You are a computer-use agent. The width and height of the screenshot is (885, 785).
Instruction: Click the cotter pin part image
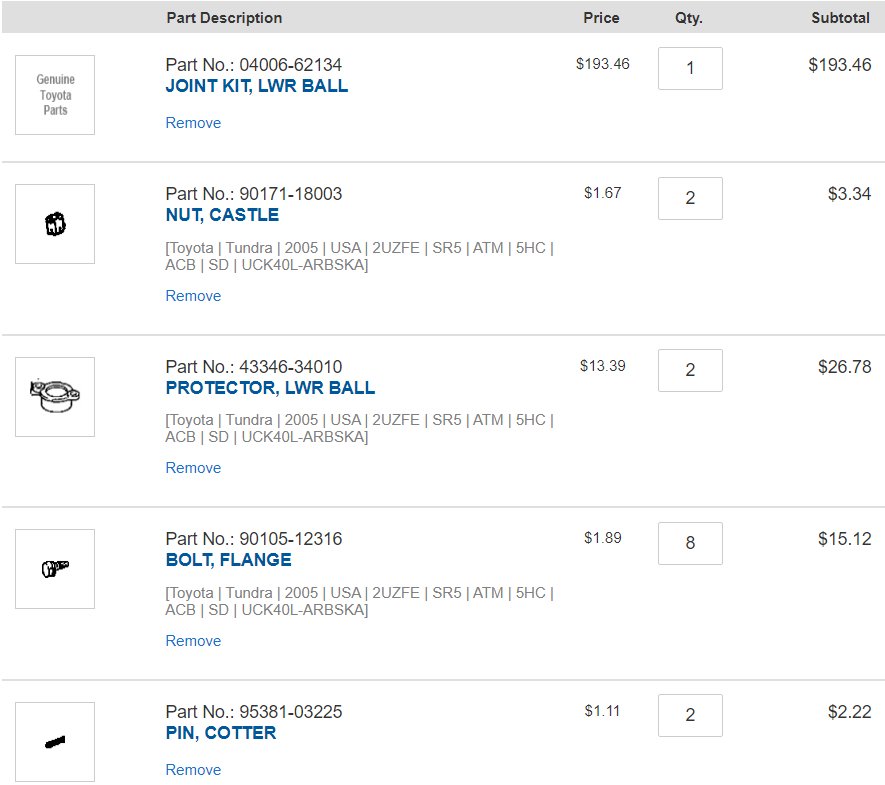coord(55,742)
